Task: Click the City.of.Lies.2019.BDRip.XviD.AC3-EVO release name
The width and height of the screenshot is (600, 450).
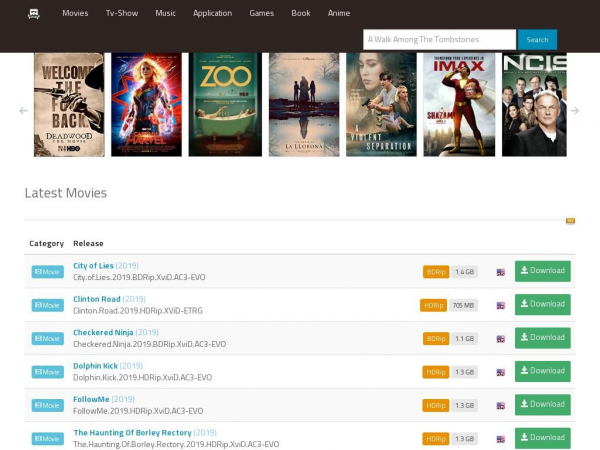Action: (x=139, y=277)
